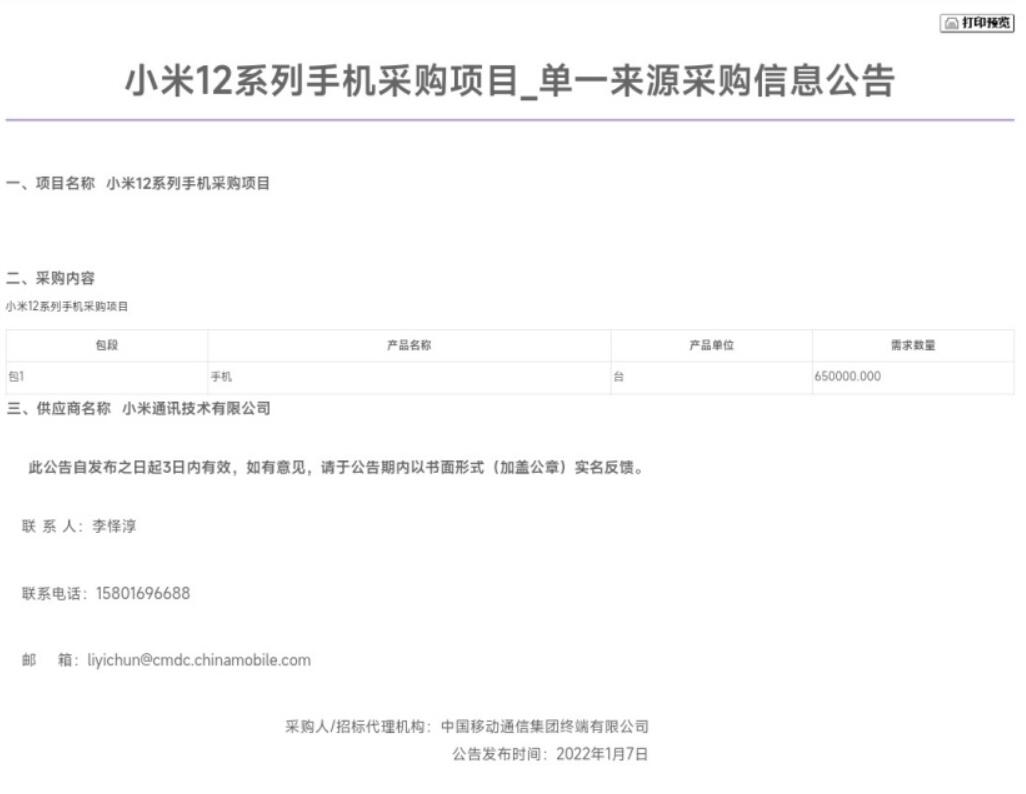Click the small subtitle 小米12系列手机采购项目 under 采购内容
The width and height of the screenshot is (1026, 794).
pos(67,306)
